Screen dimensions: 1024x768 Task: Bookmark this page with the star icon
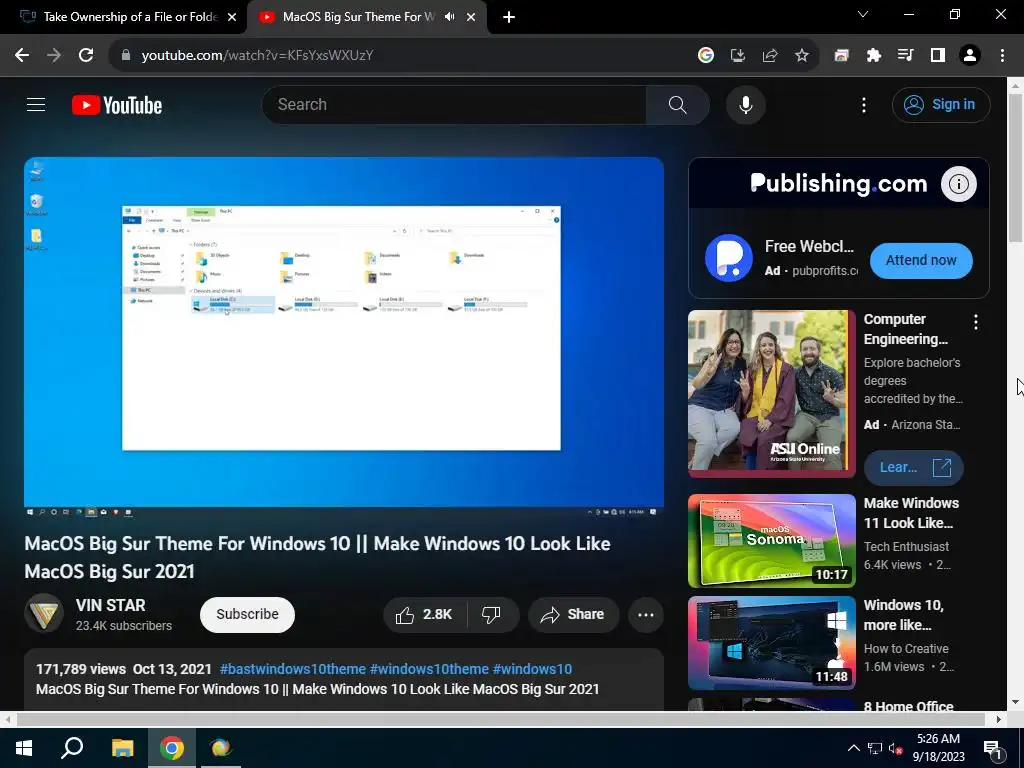[802, 56]
